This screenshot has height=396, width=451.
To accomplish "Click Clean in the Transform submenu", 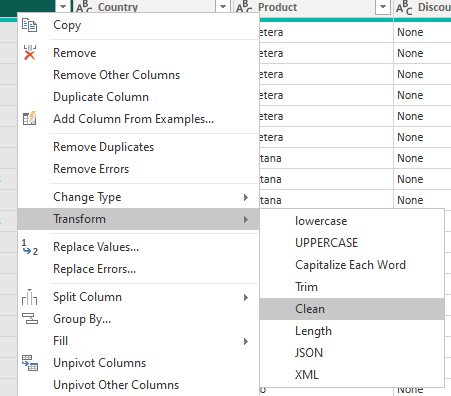I will coord(352,309).
